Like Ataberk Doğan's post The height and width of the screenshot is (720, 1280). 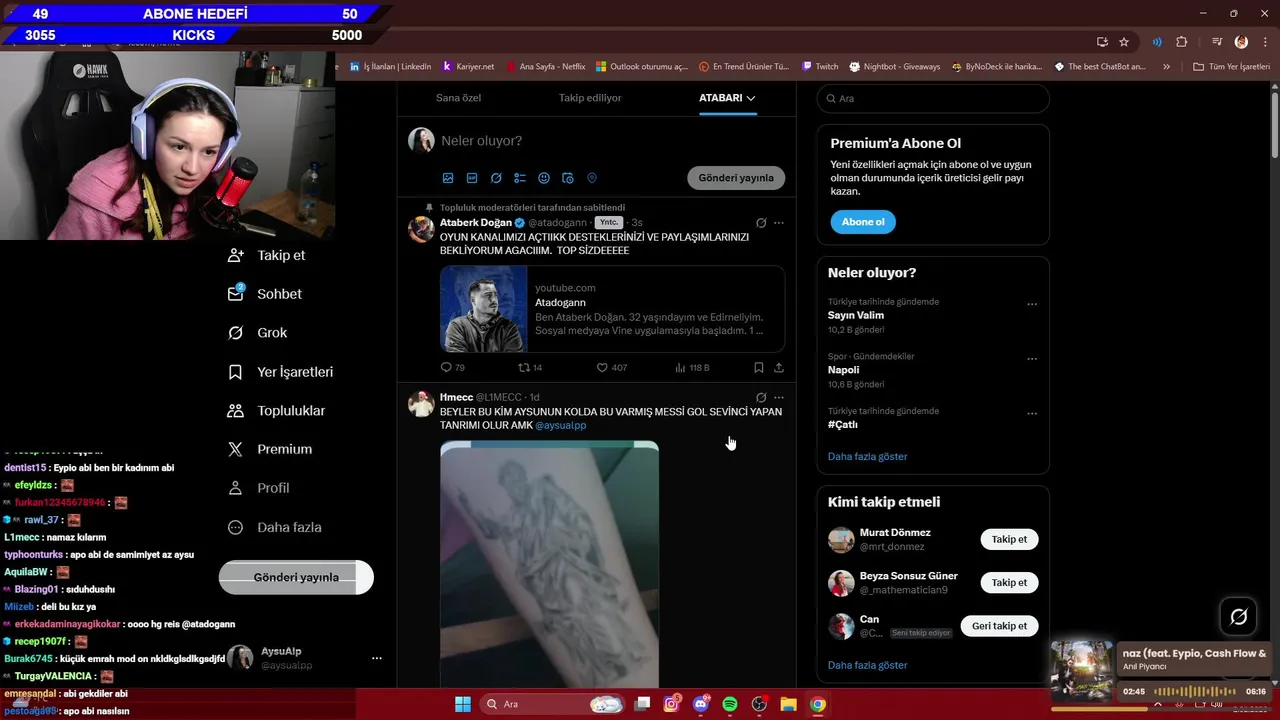pyautogui.click(x=611, y=367)
